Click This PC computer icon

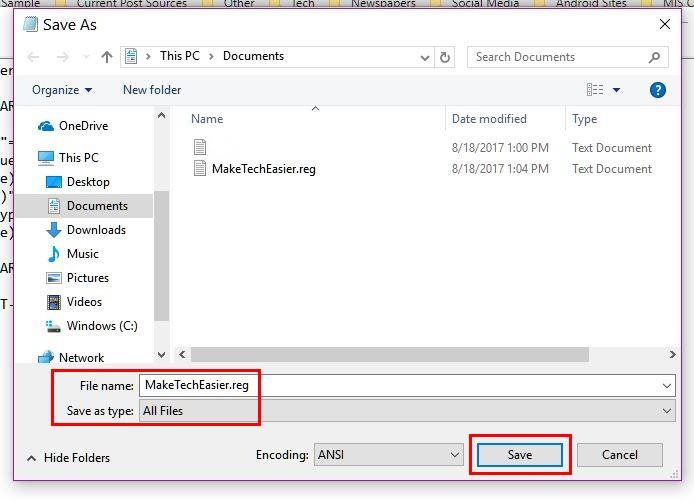click(x=46, y=158)
